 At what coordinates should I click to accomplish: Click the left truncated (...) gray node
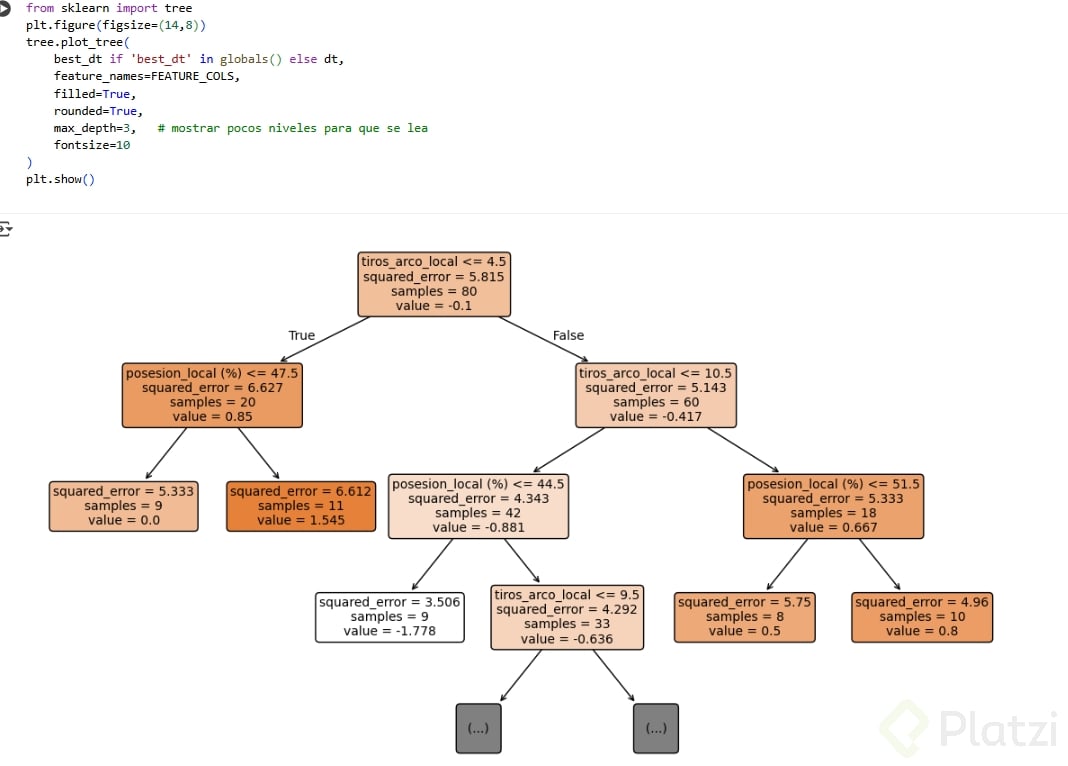click(x=478, y=728)
